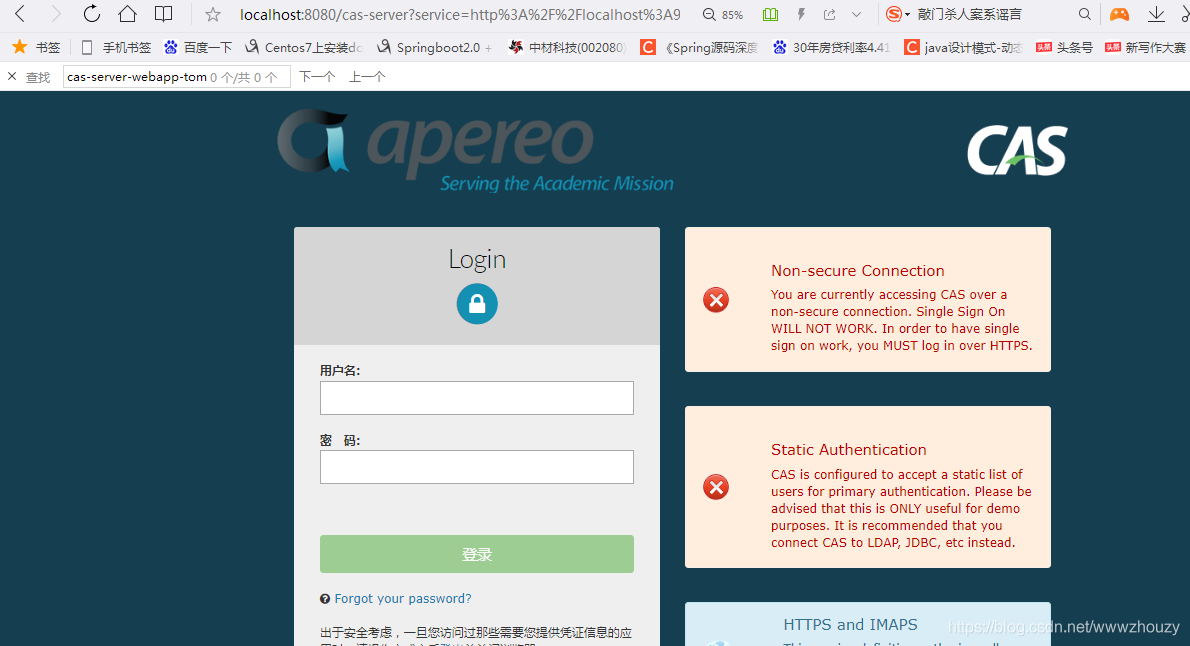The image size is (1190, 646).
Task: Reload the page with the refresh icon
Action: tap(91, 14)
